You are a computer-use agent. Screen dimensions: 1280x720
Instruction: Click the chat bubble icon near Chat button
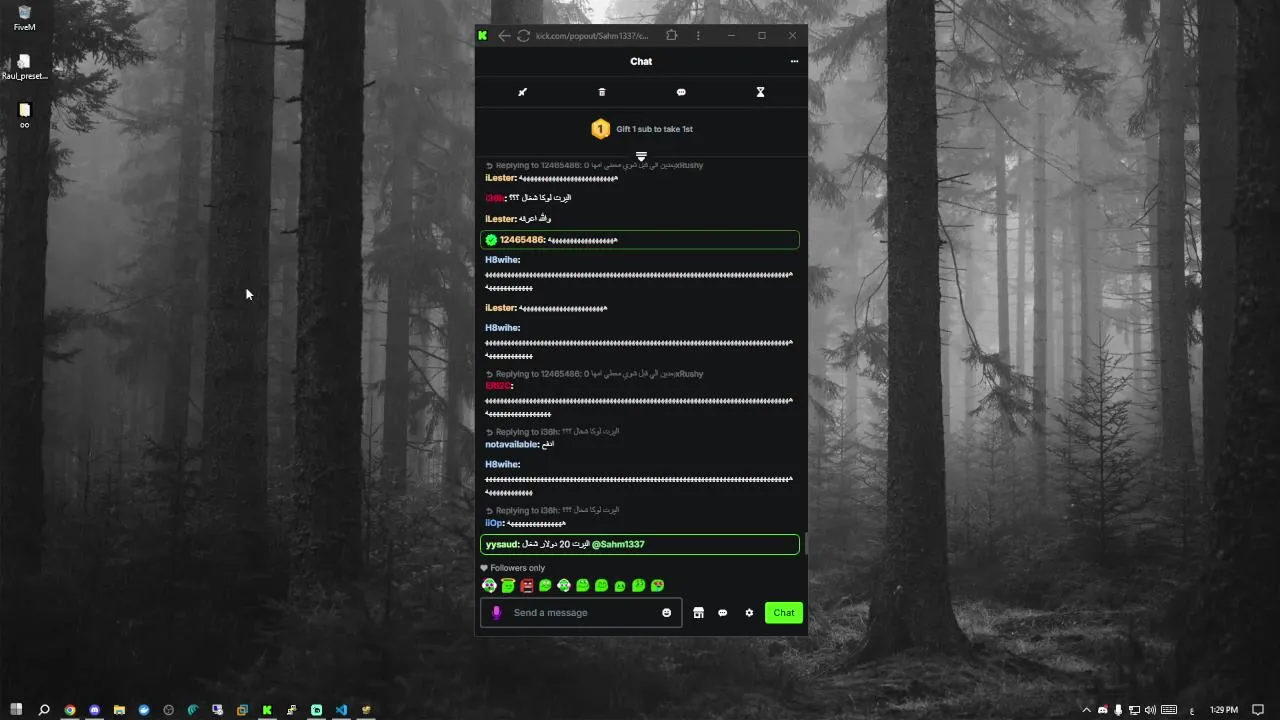point(723,613)
